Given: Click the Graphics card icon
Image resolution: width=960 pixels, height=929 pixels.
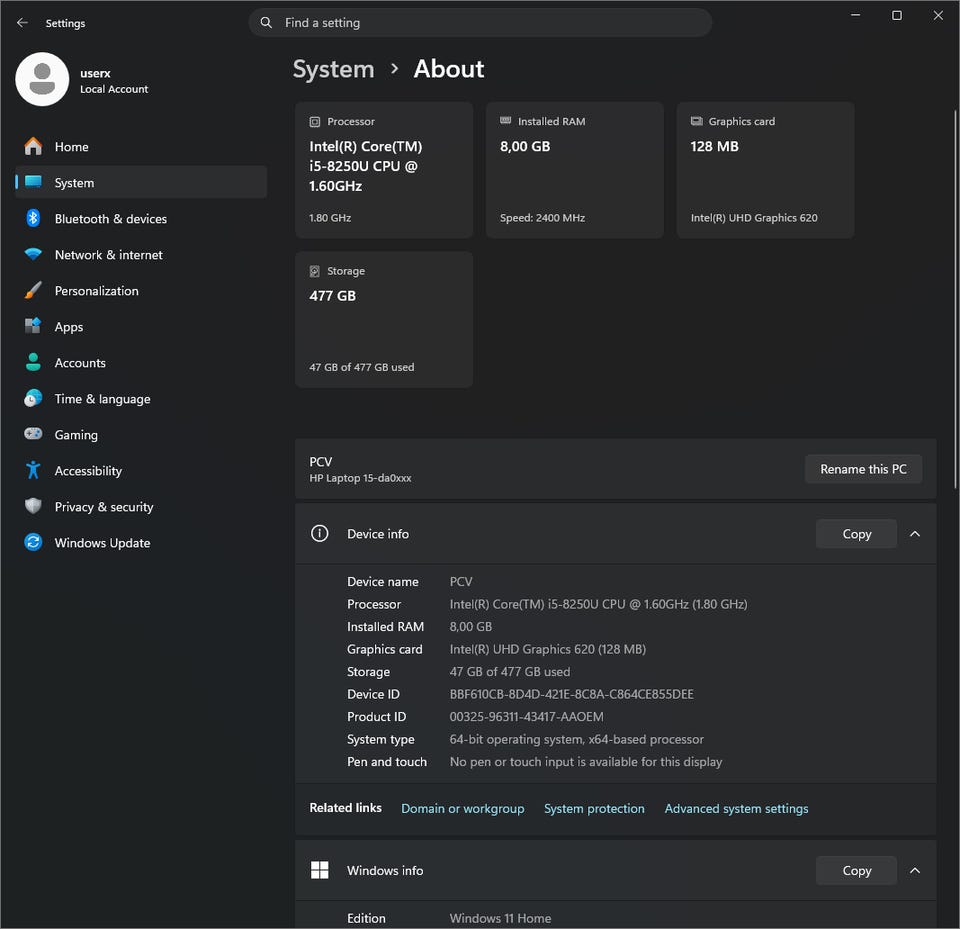Looking at the screenshot, I should [x=696, y=121].
